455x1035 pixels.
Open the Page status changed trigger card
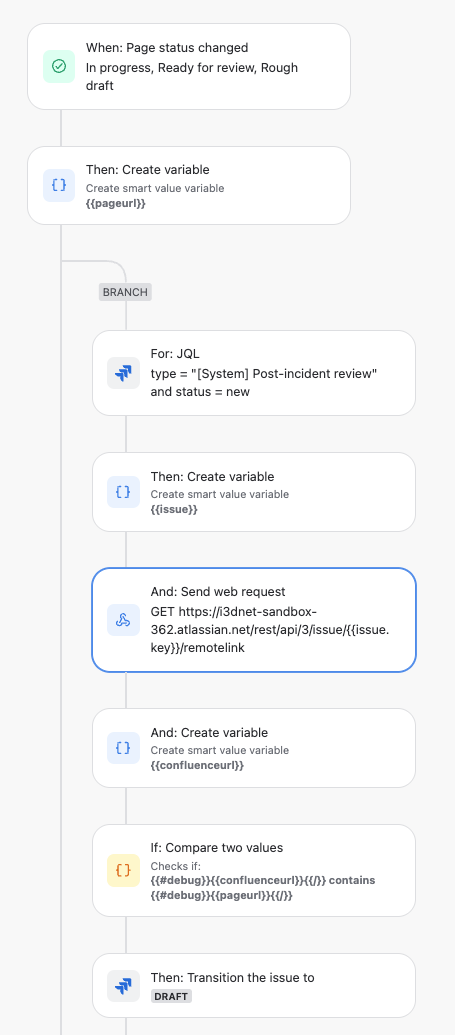pyautogui.click(x=189, y=67)
